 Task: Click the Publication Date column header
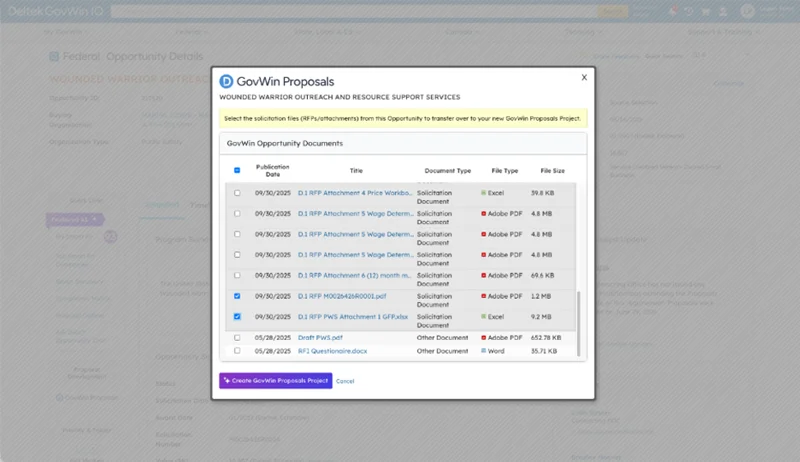(x=272, y=170)
